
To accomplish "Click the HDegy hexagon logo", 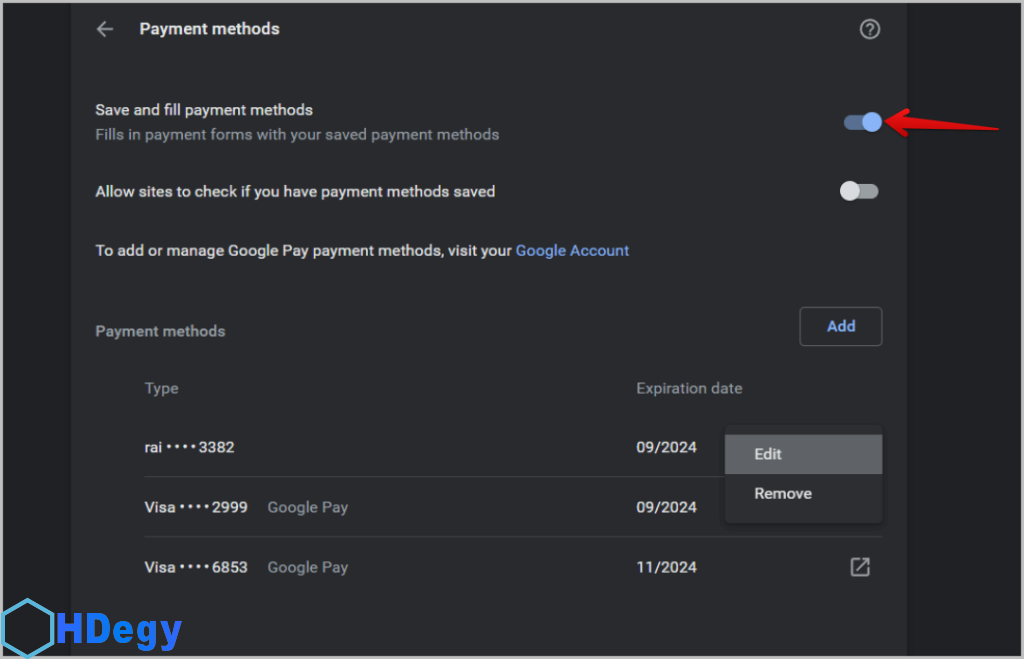I will point(27,628).
